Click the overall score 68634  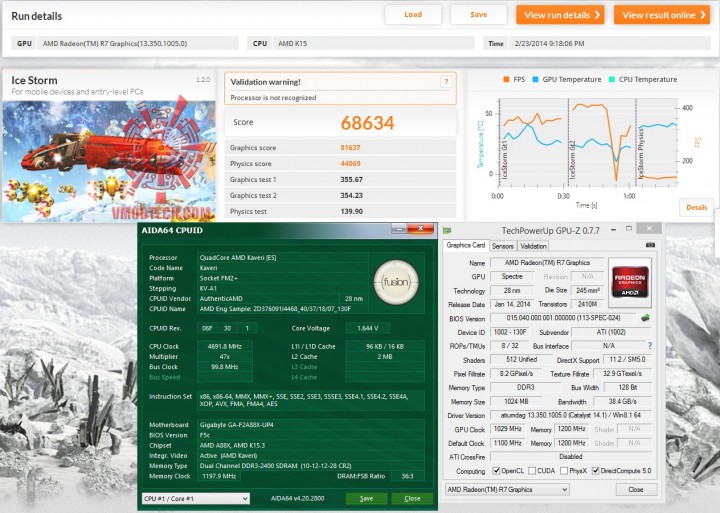(367, 123)
